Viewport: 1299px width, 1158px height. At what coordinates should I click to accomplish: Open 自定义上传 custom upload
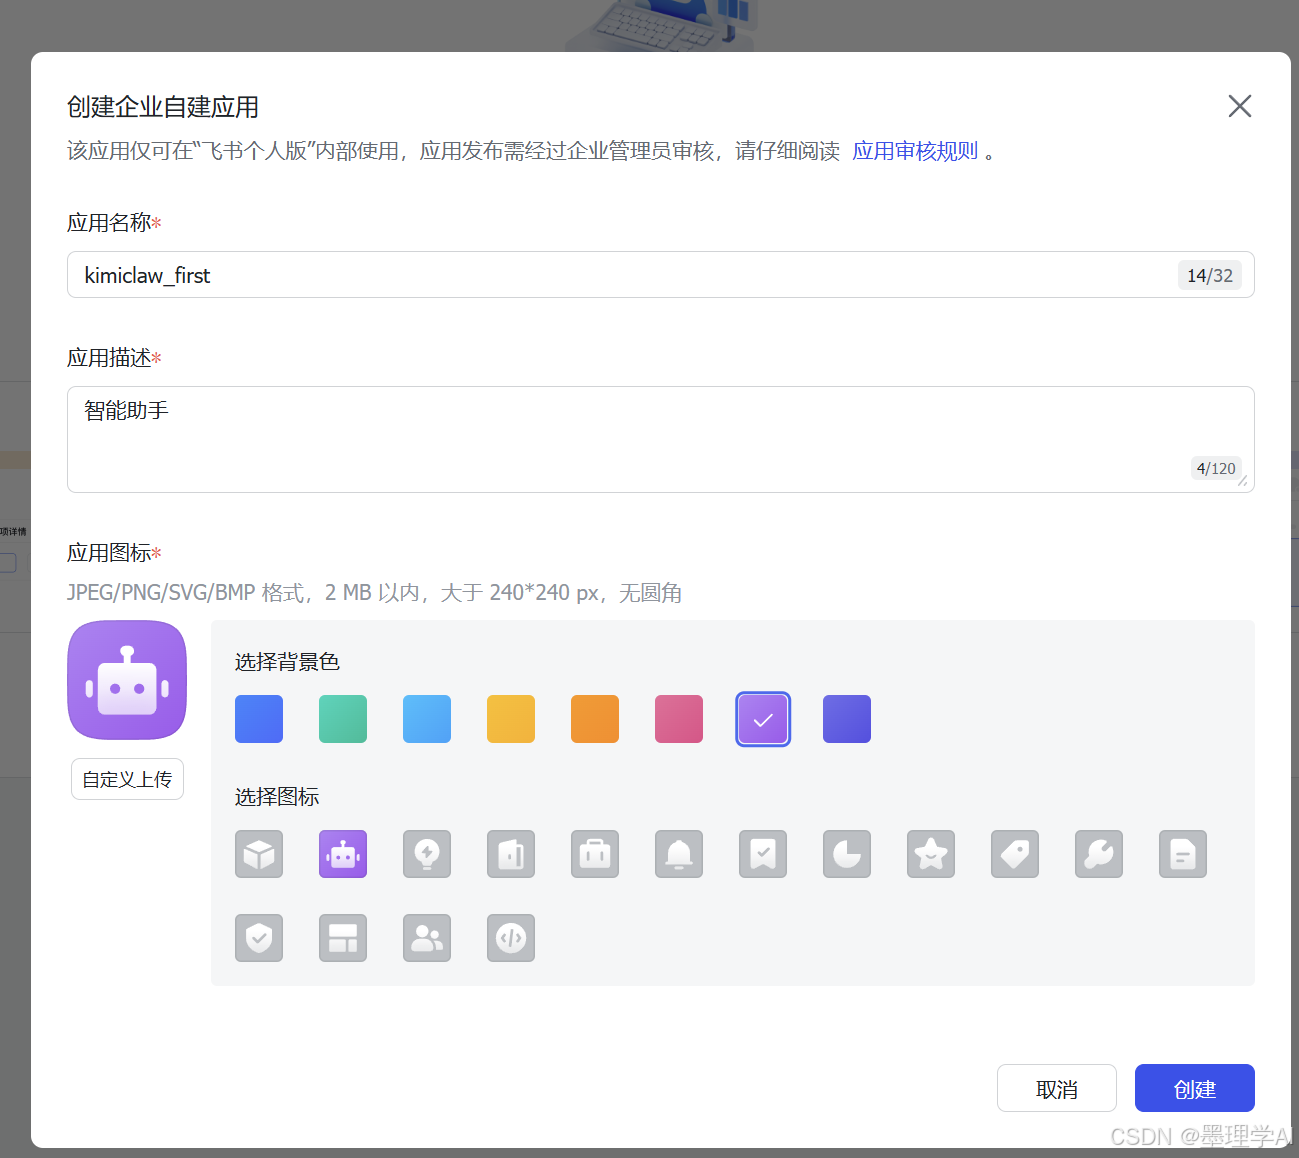pyautogui.click(x=127, y=779)
